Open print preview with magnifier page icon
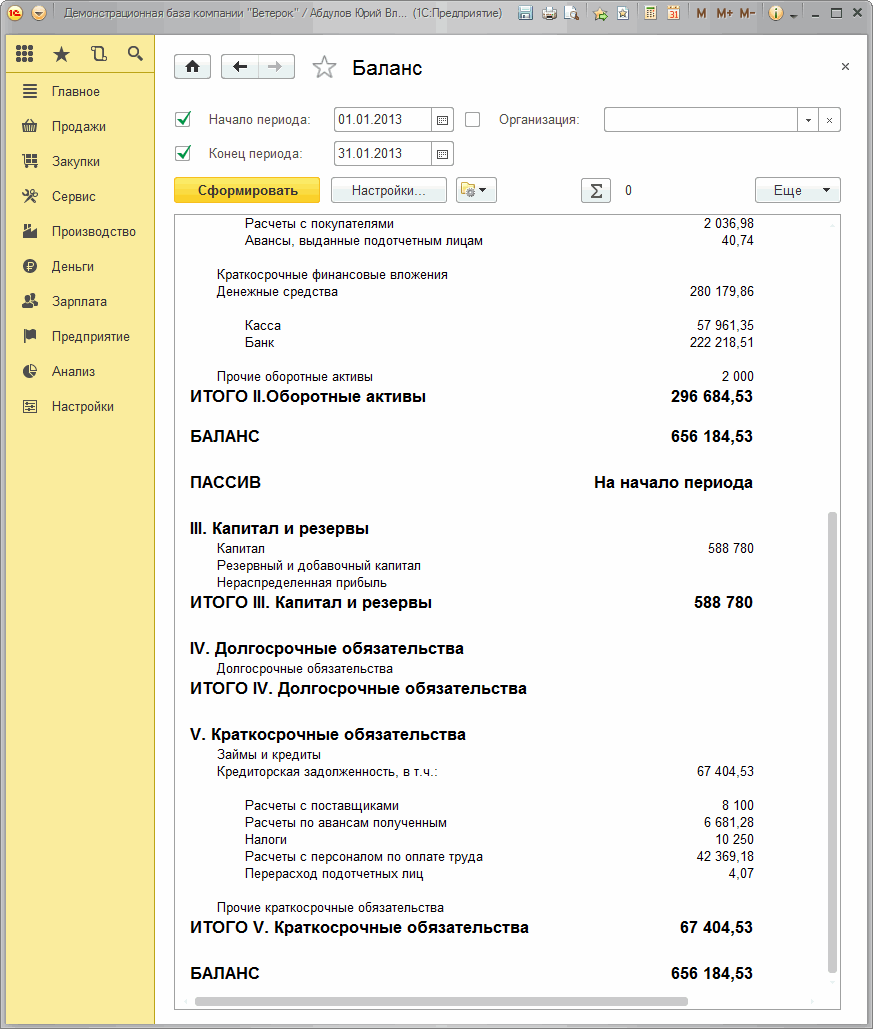The width and height of the screenshot is (873, 1029). [572, 13]
